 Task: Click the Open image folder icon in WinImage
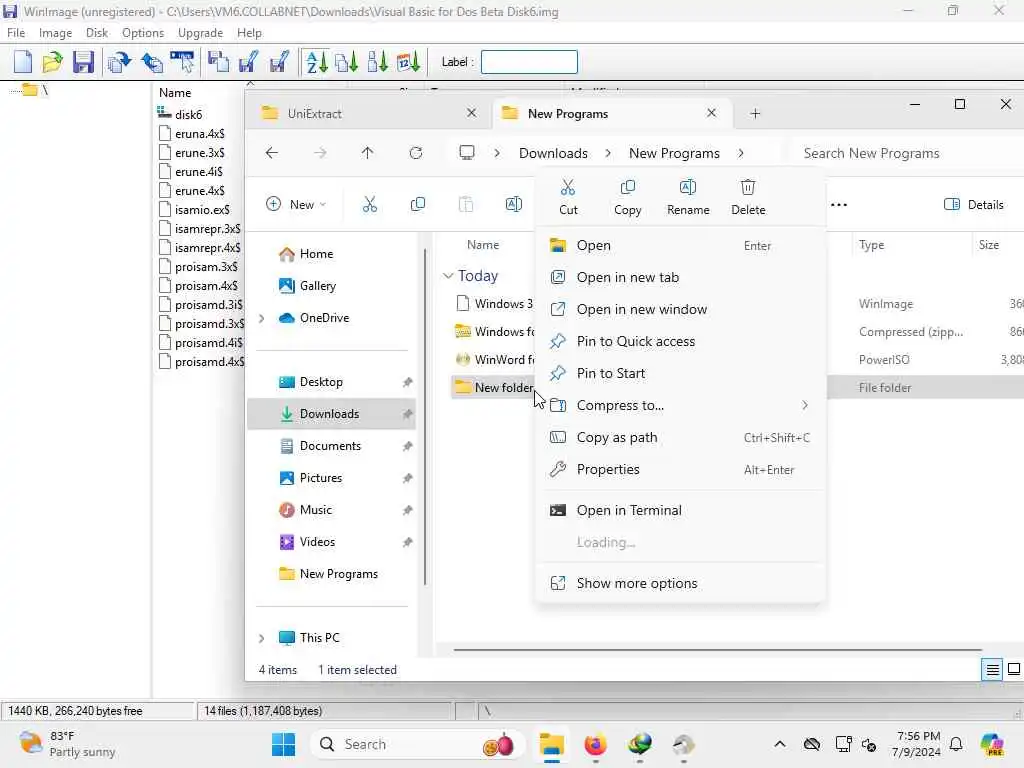pyautogui.click(x=52, y=62)
